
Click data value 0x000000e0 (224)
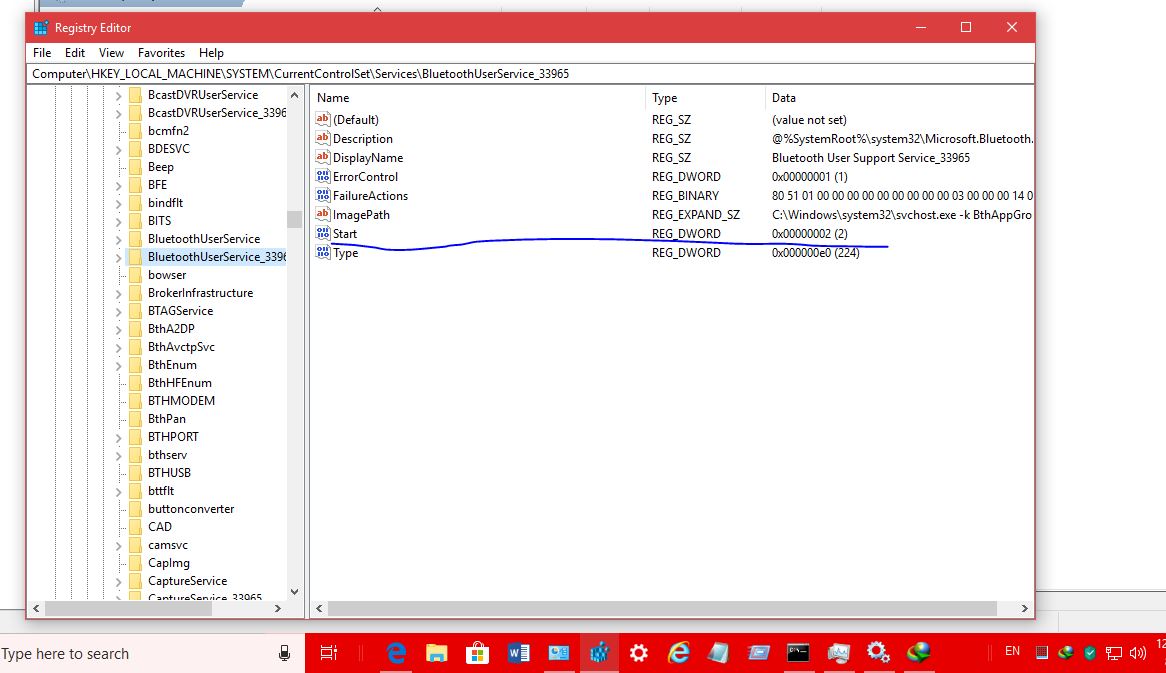tap(816, 253)
